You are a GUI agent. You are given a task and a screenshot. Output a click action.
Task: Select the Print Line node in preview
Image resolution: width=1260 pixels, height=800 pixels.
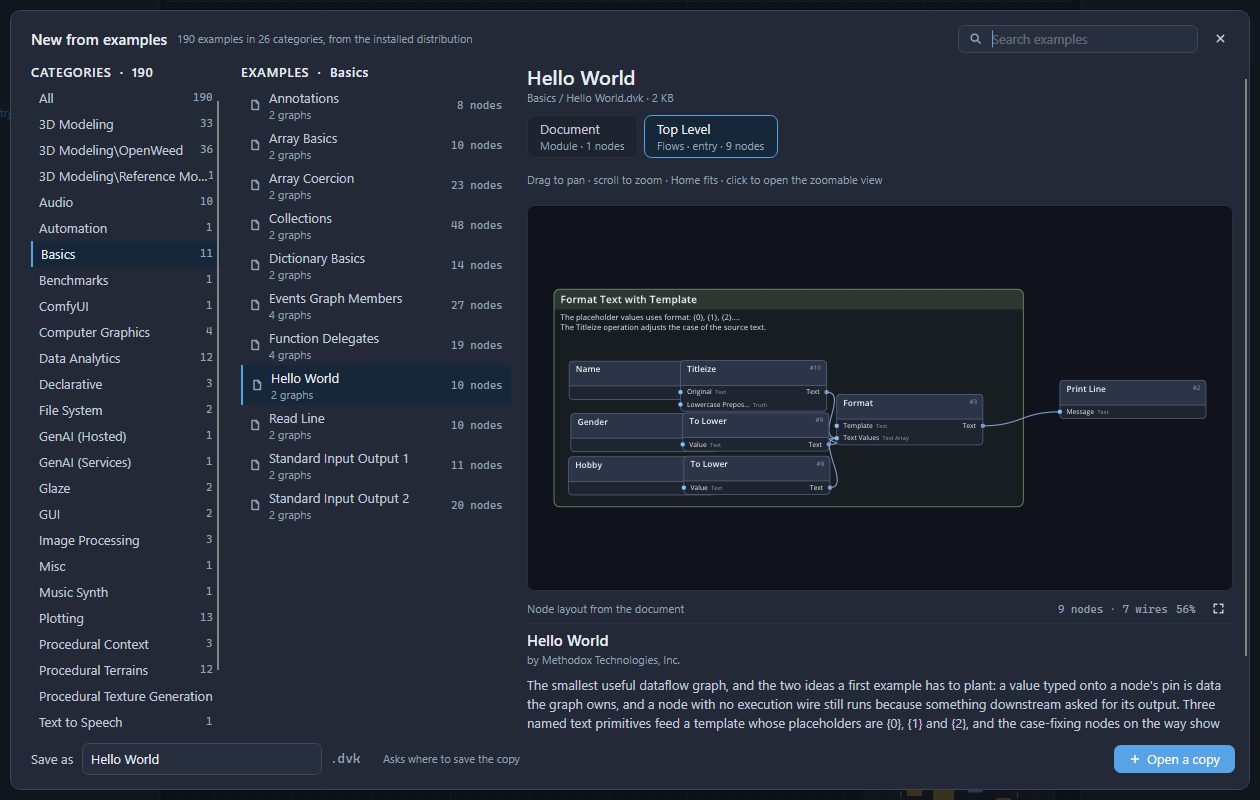1132,399
